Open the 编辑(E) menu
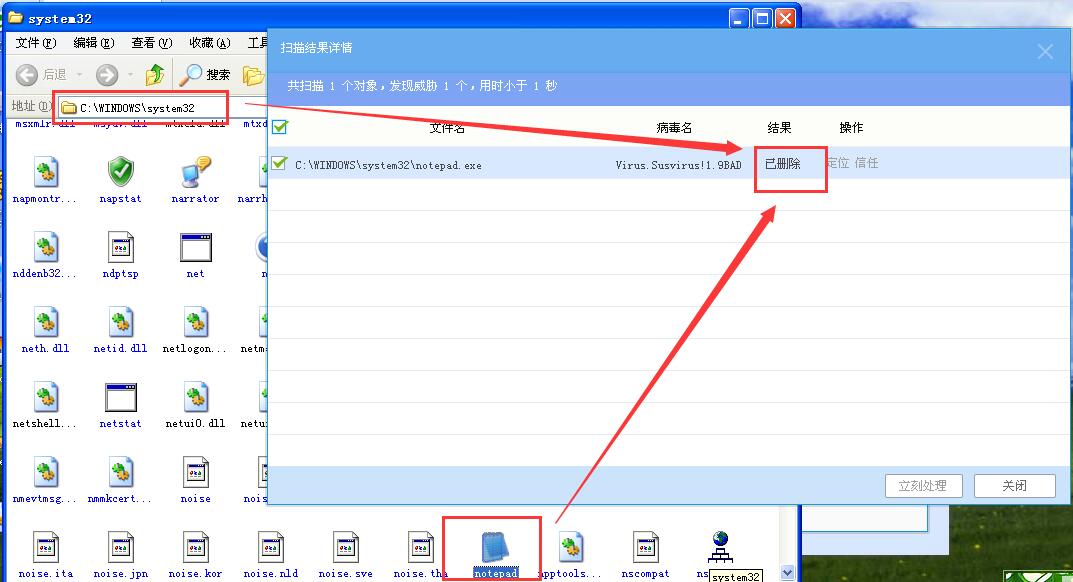 tap(94, 43)
